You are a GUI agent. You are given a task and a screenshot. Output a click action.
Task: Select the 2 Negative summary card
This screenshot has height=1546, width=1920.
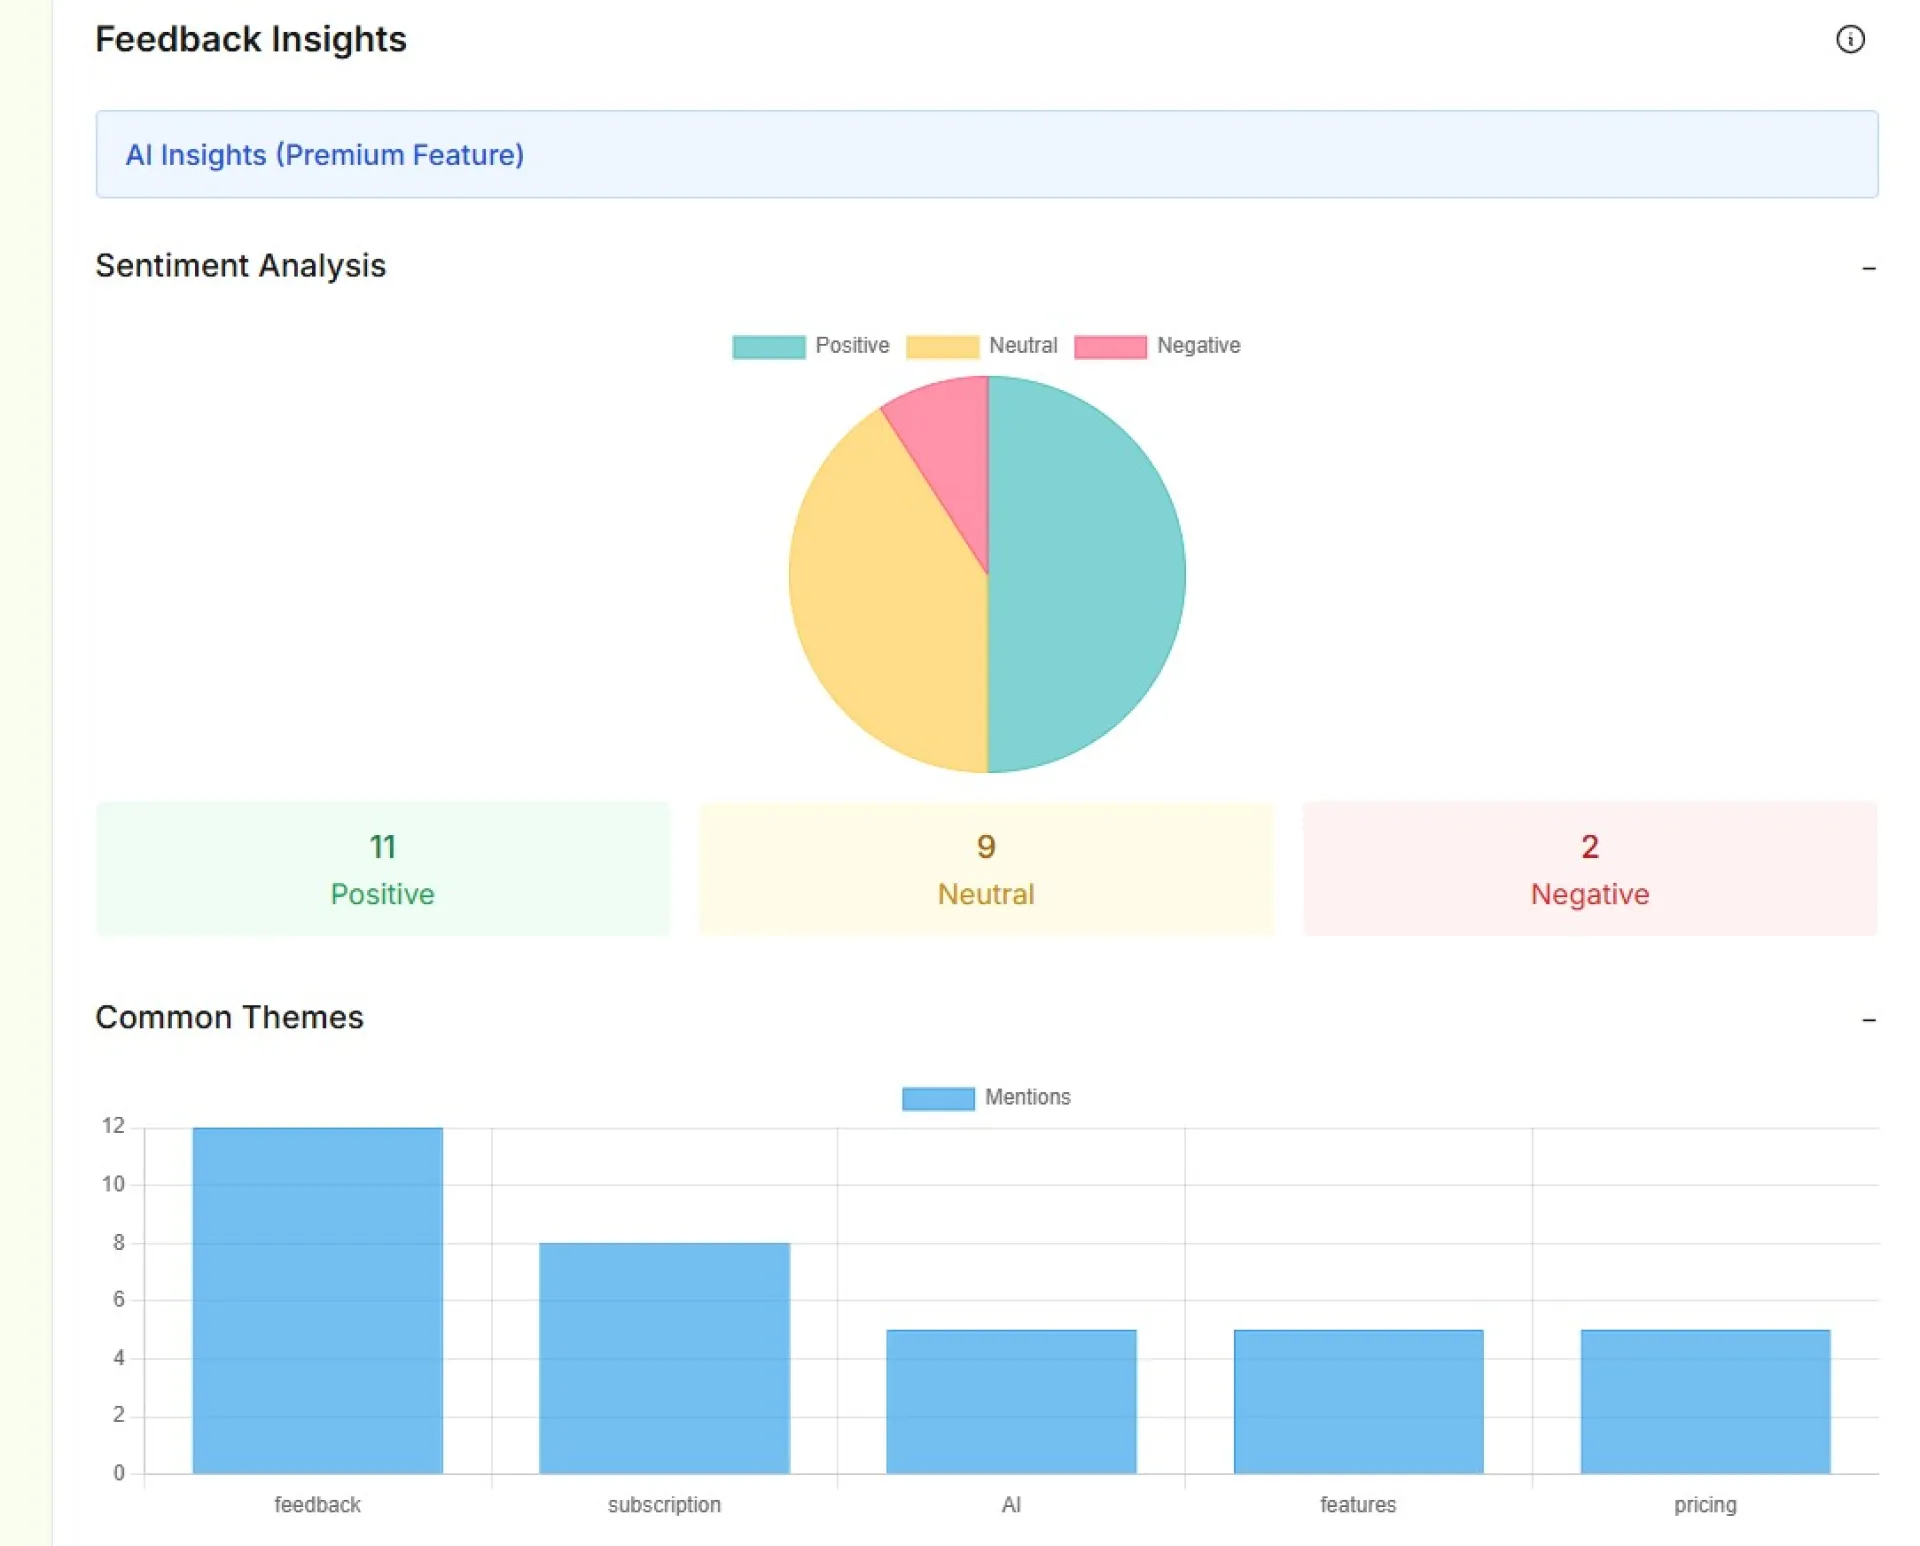tap(1589, 868)
